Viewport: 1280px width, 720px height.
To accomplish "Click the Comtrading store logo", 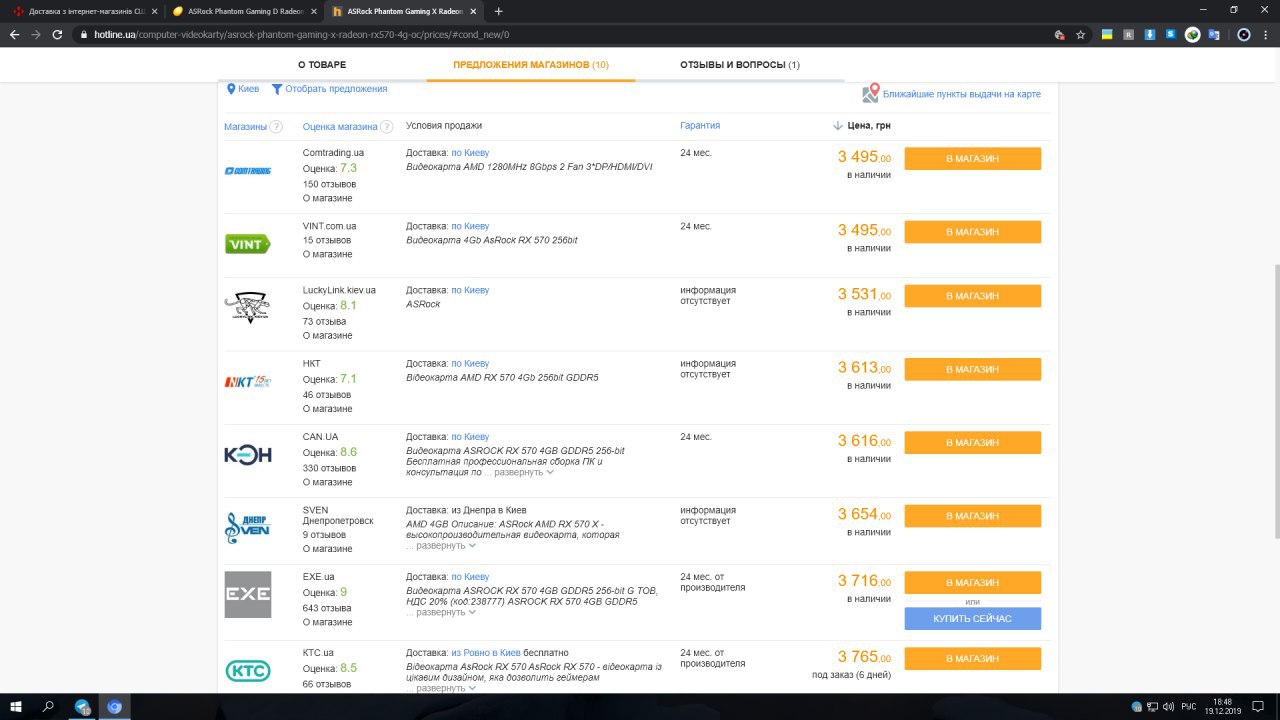I will (248, 171).
